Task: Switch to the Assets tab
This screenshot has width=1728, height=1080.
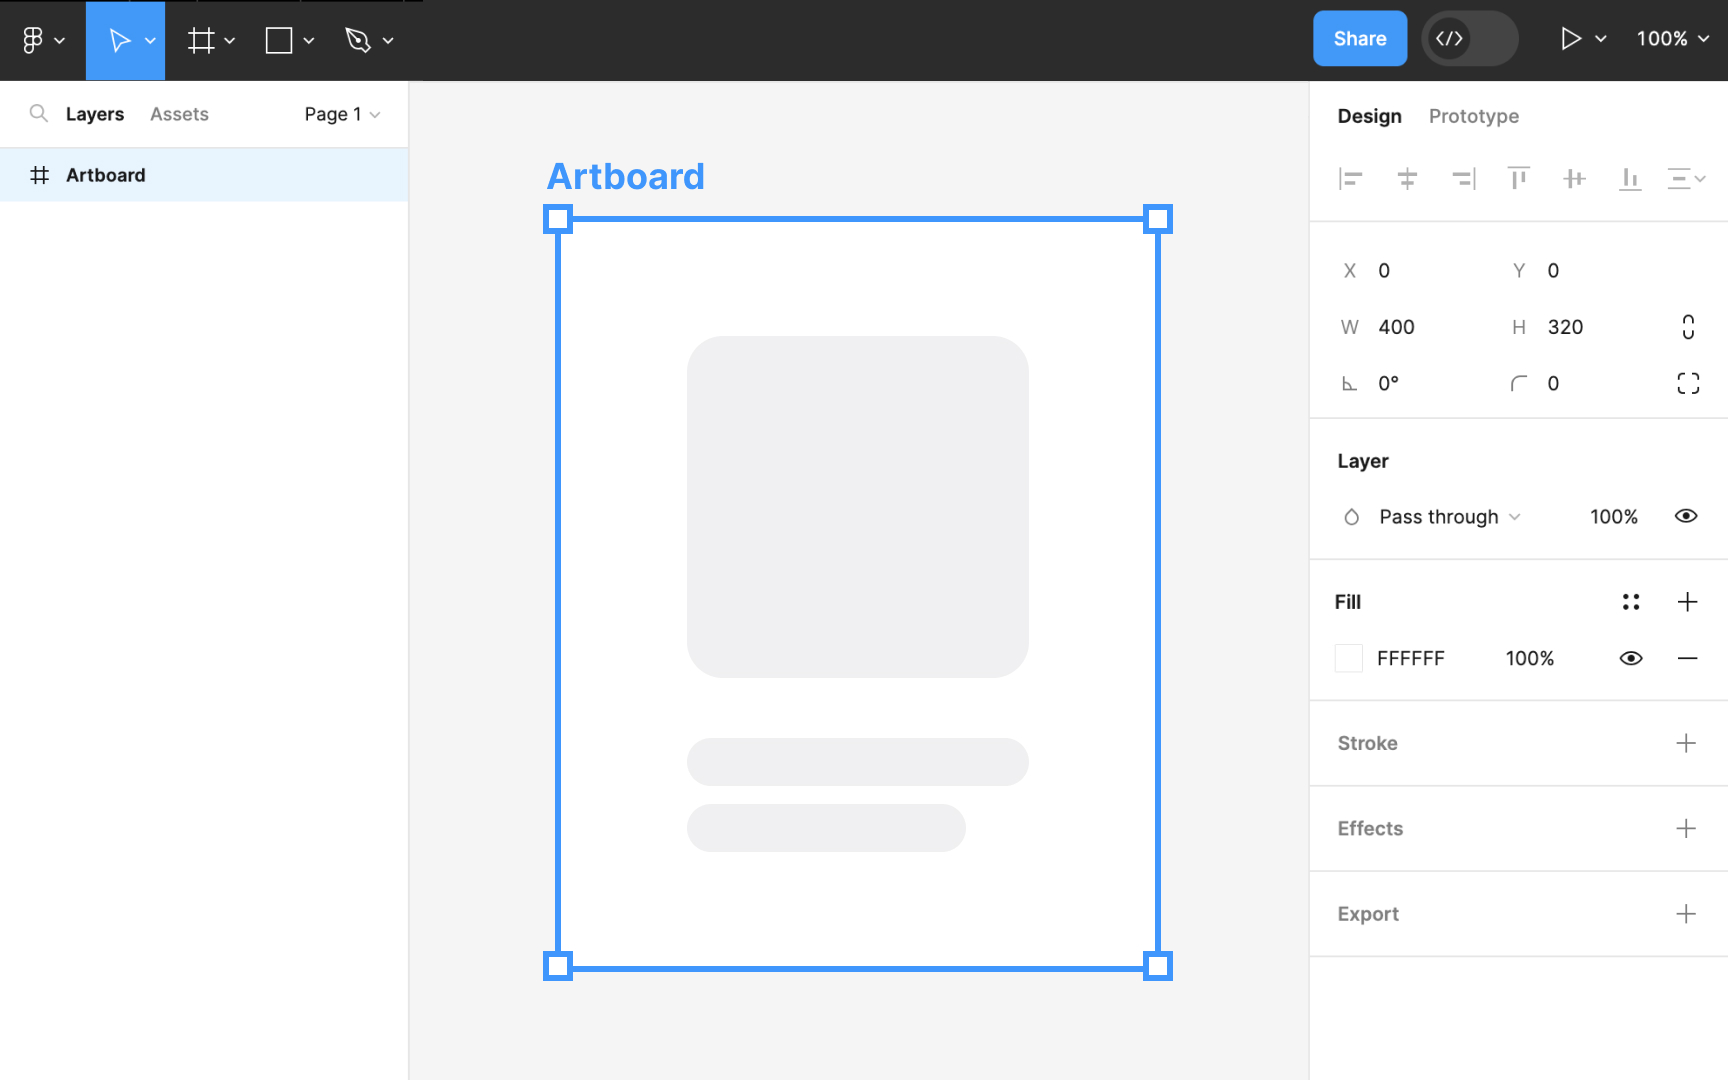Action: (179, 113)
